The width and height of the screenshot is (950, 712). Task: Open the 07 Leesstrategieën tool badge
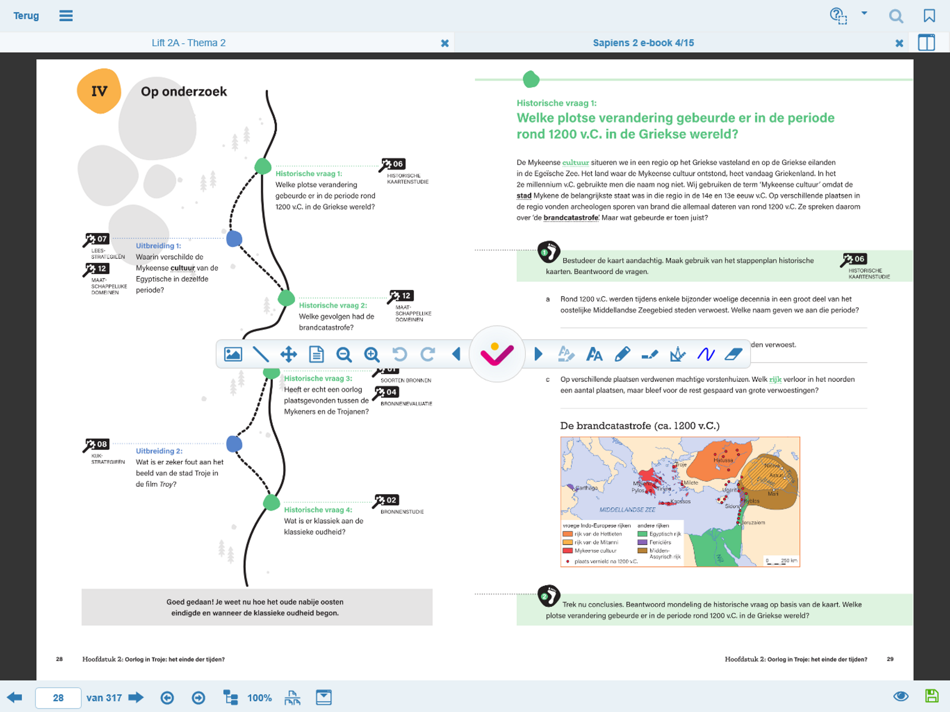96,239
